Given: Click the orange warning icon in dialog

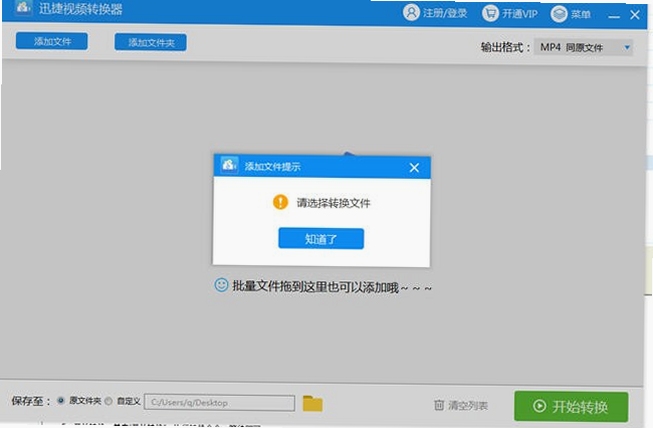Looking at the screenshot, I should [280, 202].
